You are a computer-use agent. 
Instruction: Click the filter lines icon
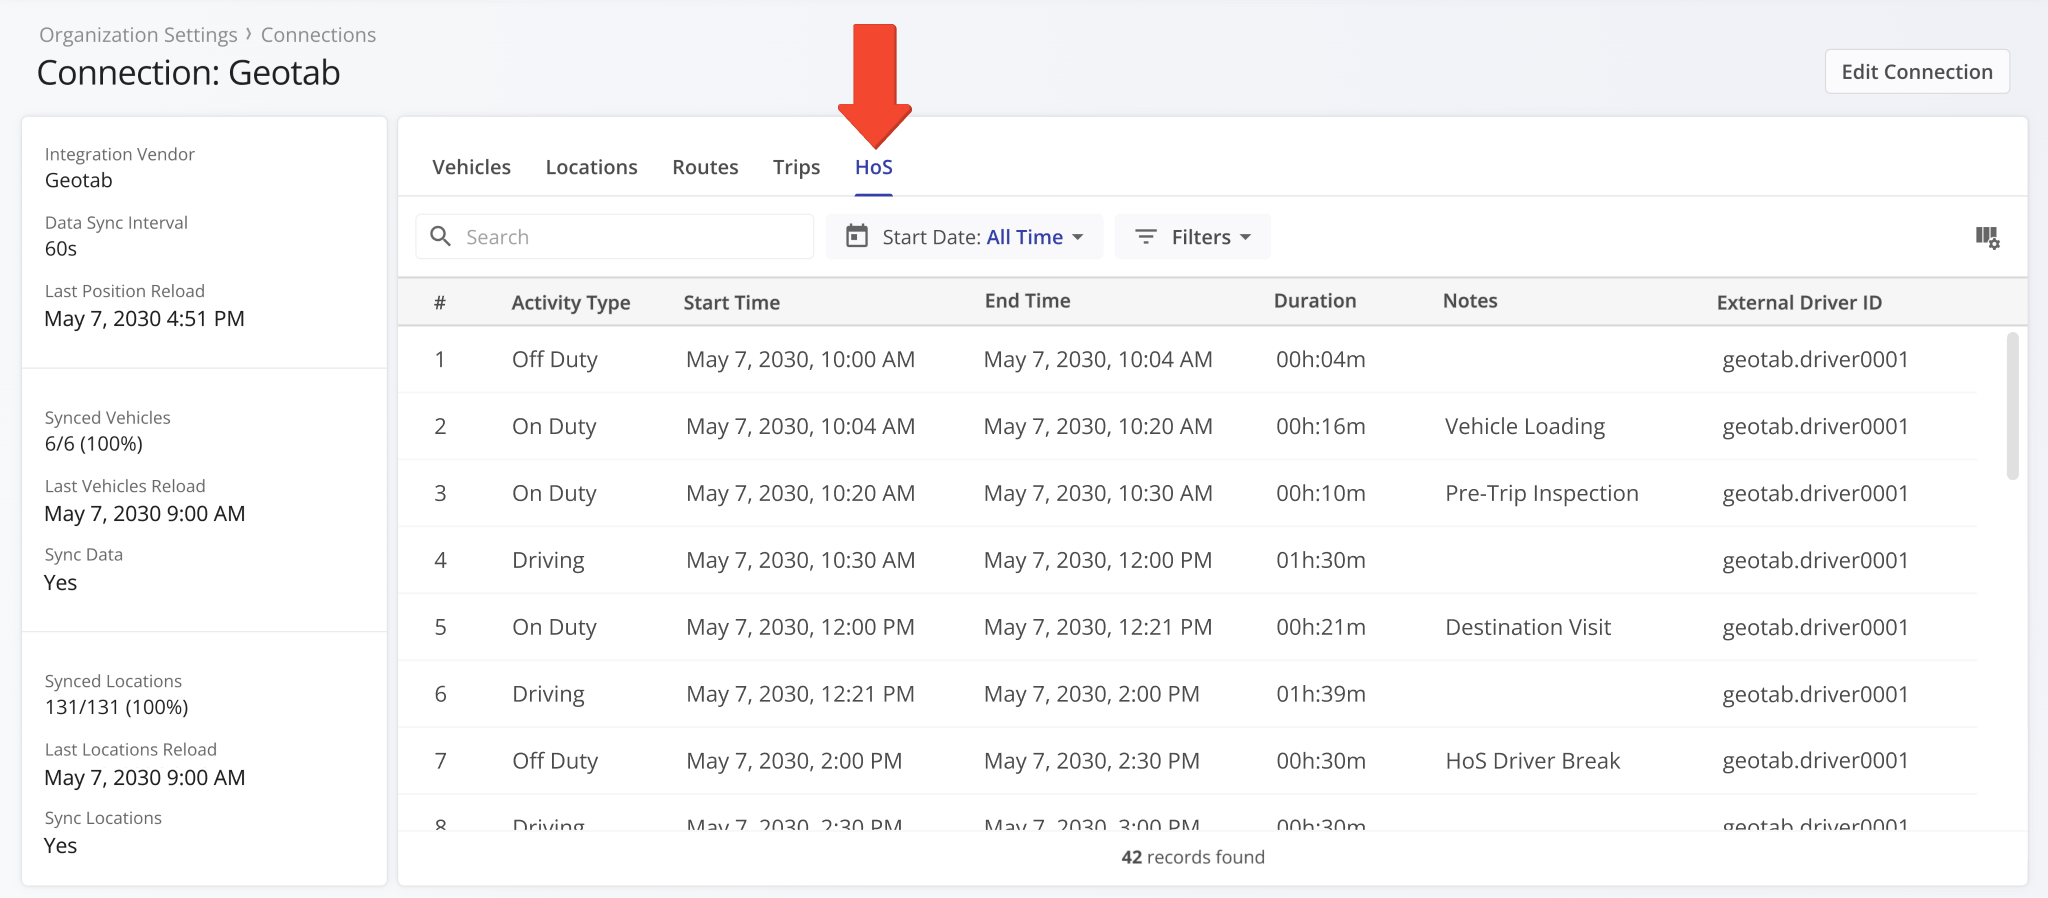pos(1146,237)
